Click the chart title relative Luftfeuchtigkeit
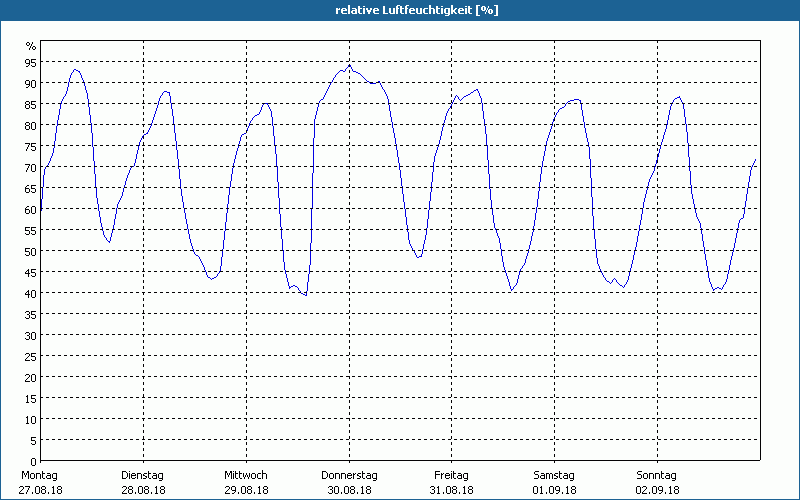 (x=416, y=10)
